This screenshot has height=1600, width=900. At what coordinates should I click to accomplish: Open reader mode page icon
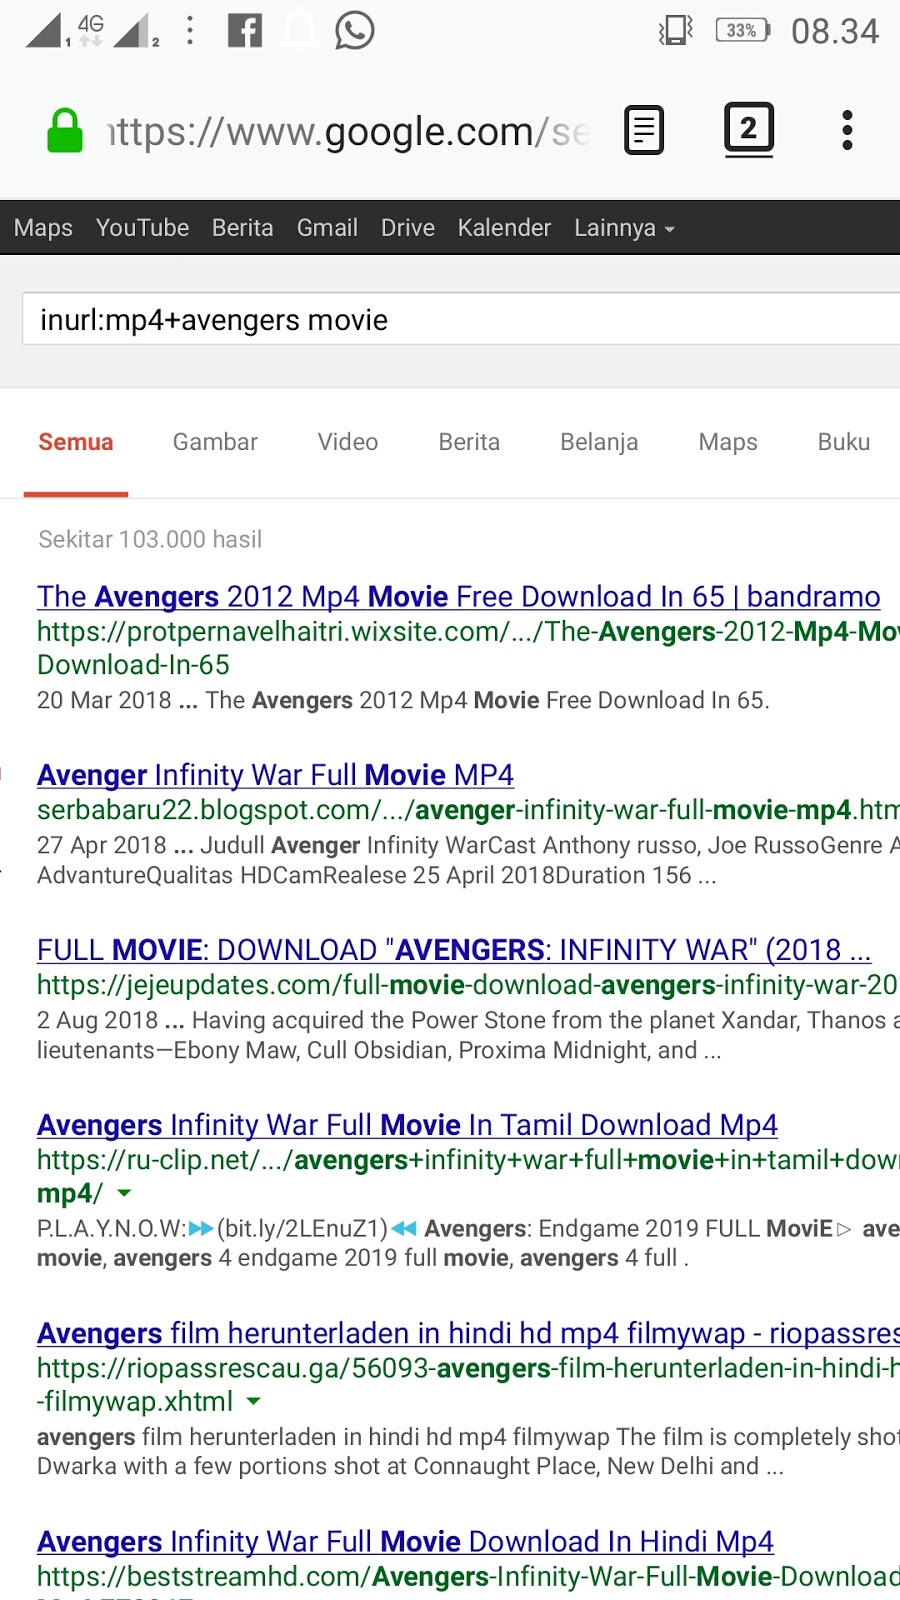click(644, 130)
